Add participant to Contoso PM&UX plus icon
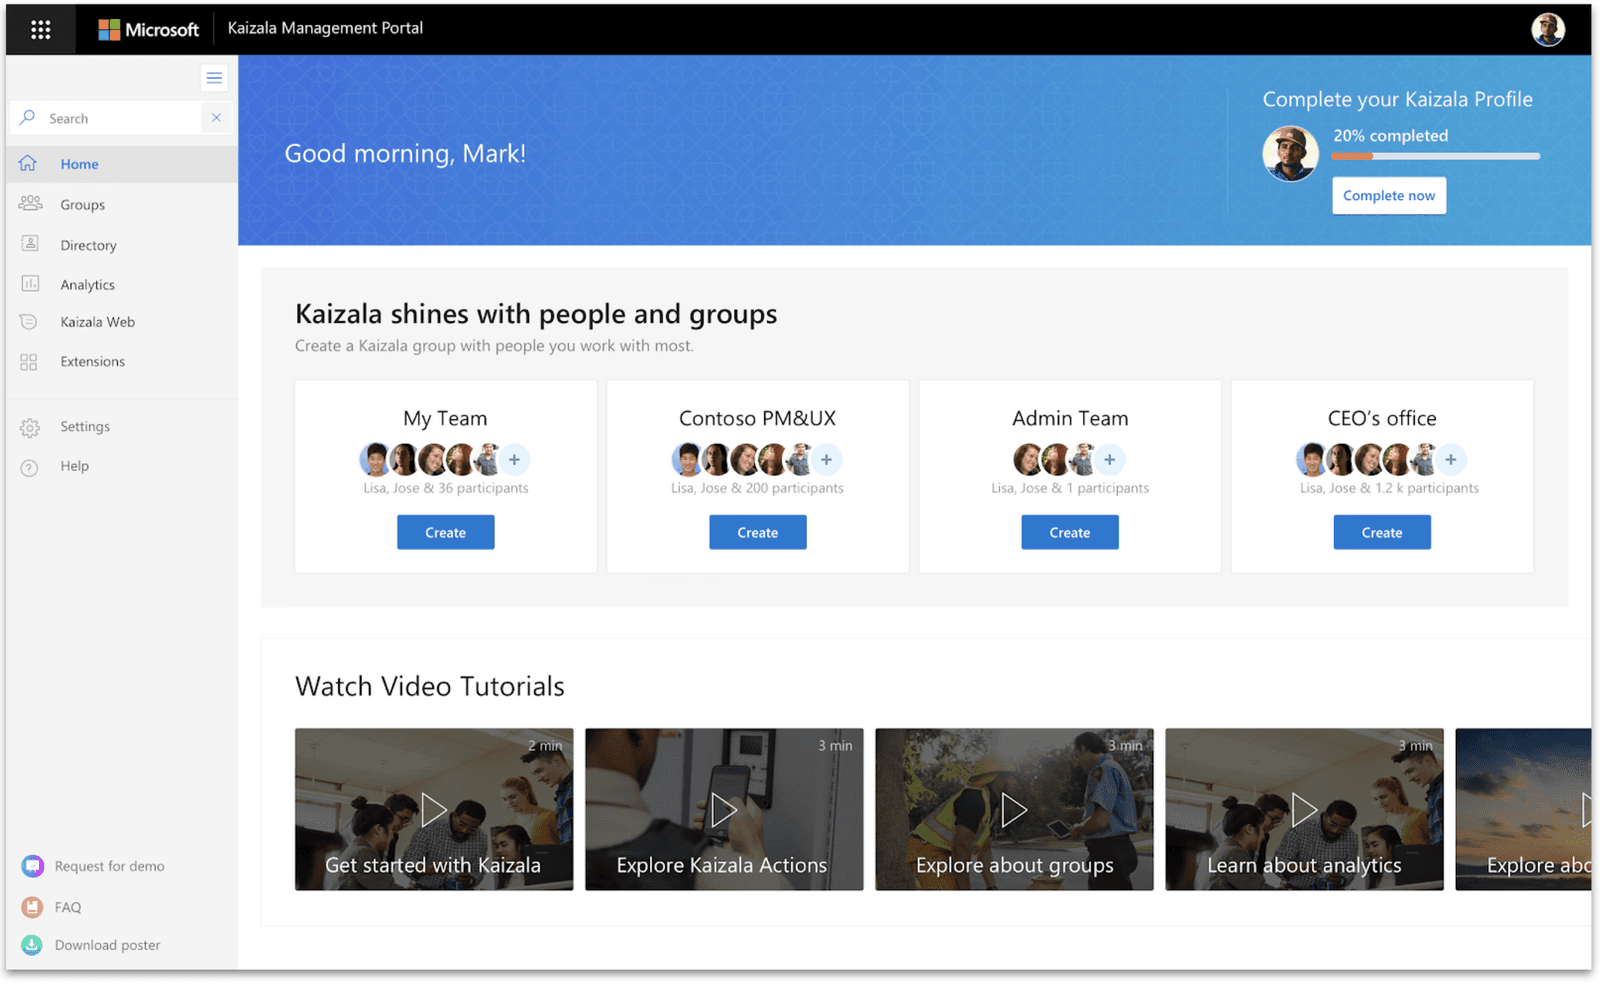 pyautogui.click(x=826, y=460)
